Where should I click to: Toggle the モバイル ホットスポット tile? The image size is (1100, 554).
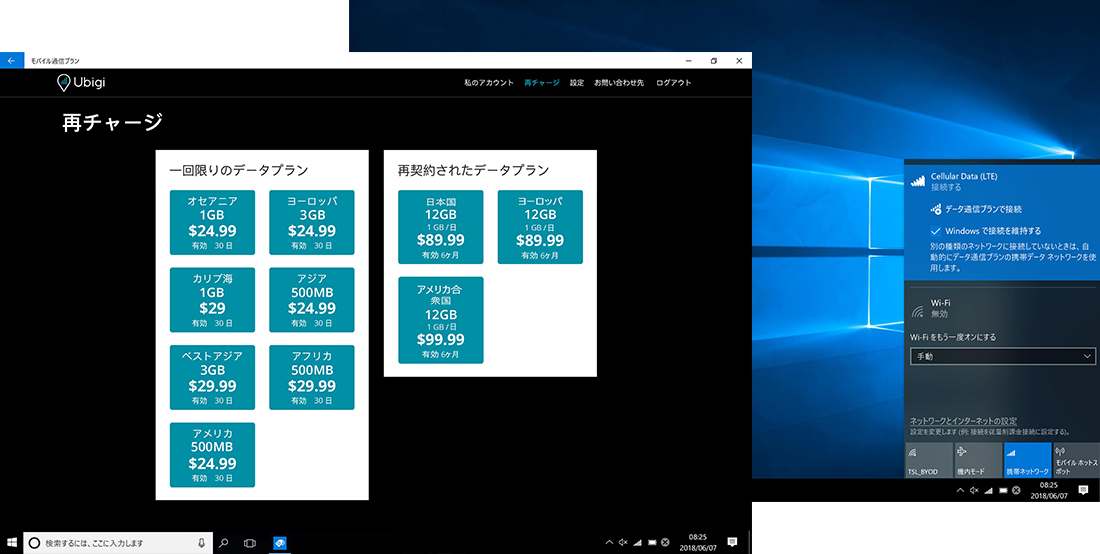tap(1076, 460)
